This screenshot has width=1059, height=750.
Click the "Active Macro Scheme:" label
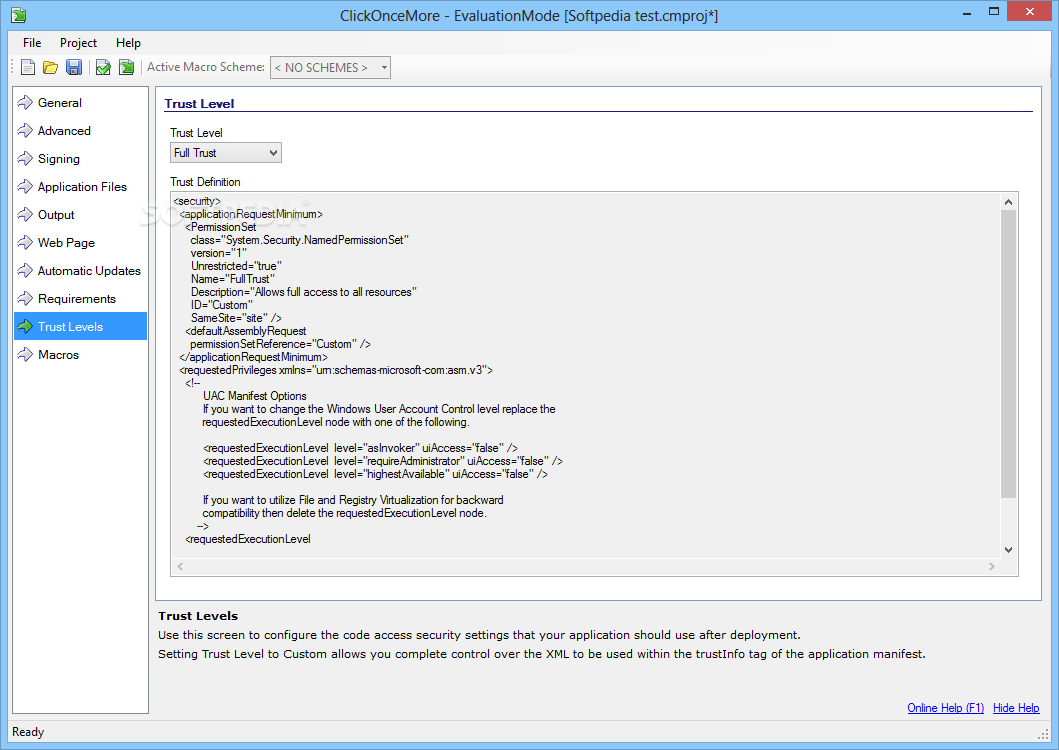point(206,67)
